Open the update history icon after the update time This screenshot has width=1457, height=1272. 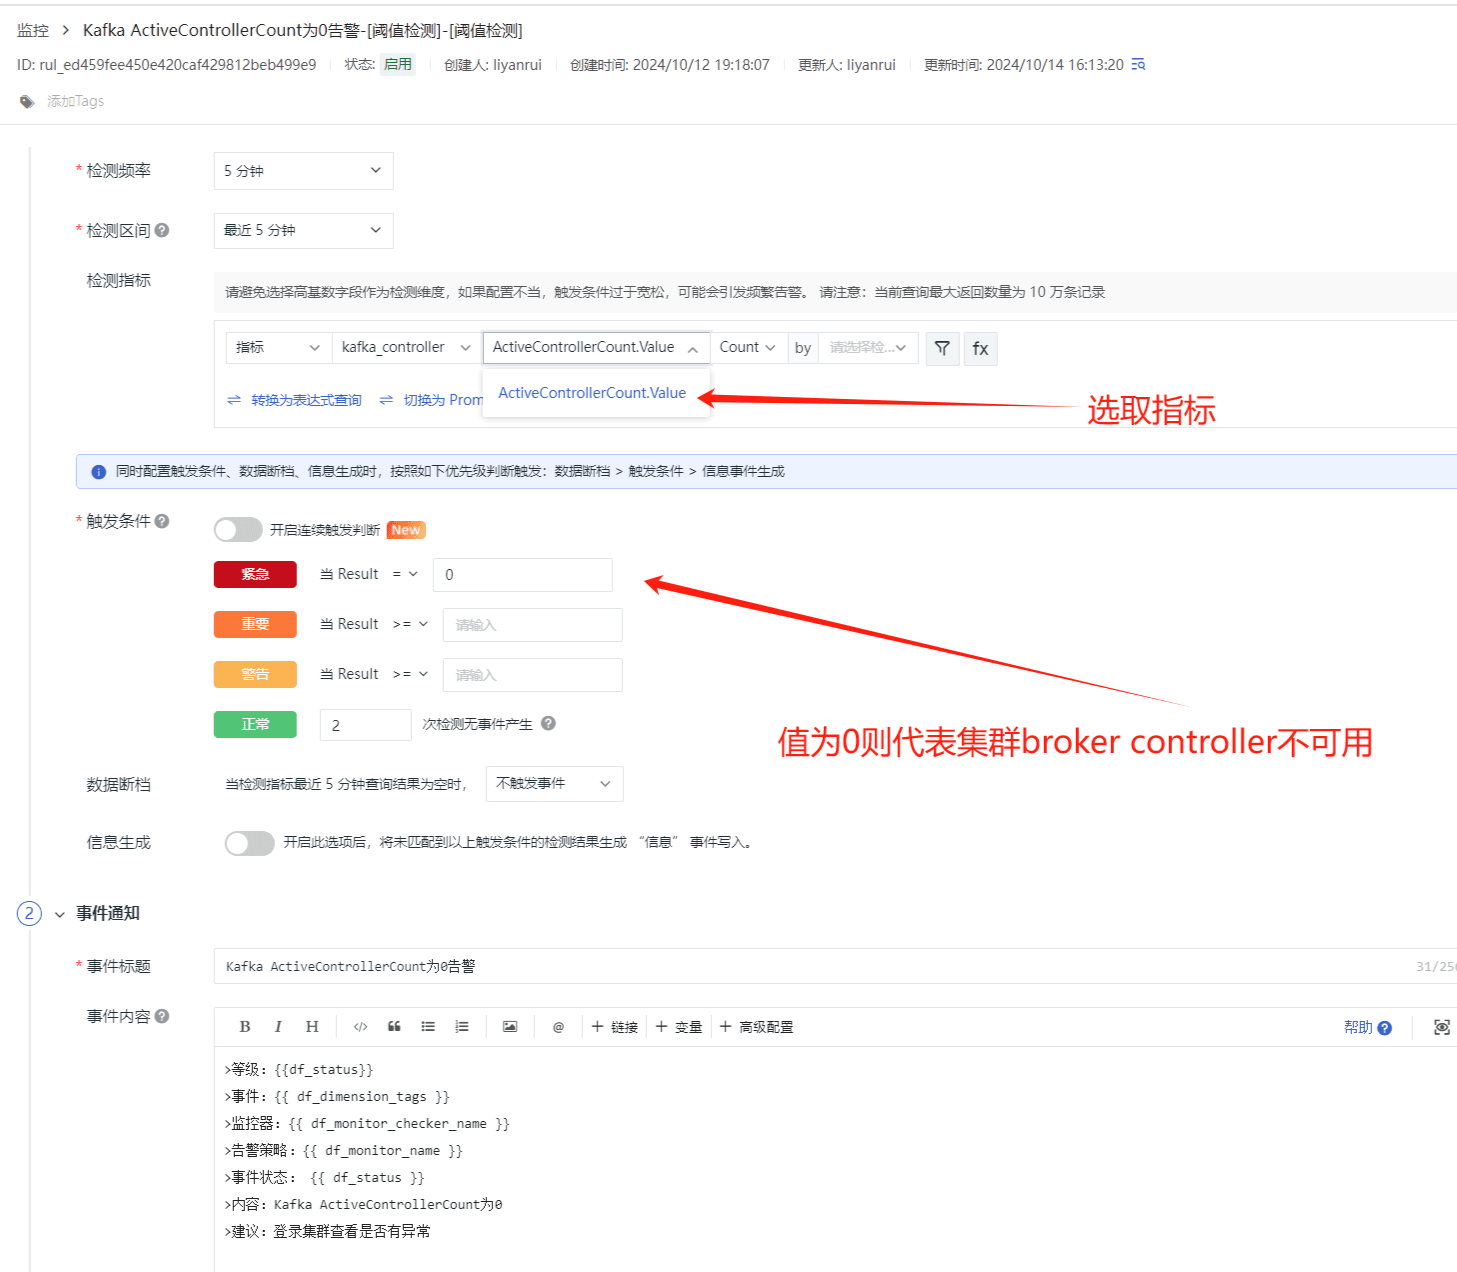(1138, 64)
